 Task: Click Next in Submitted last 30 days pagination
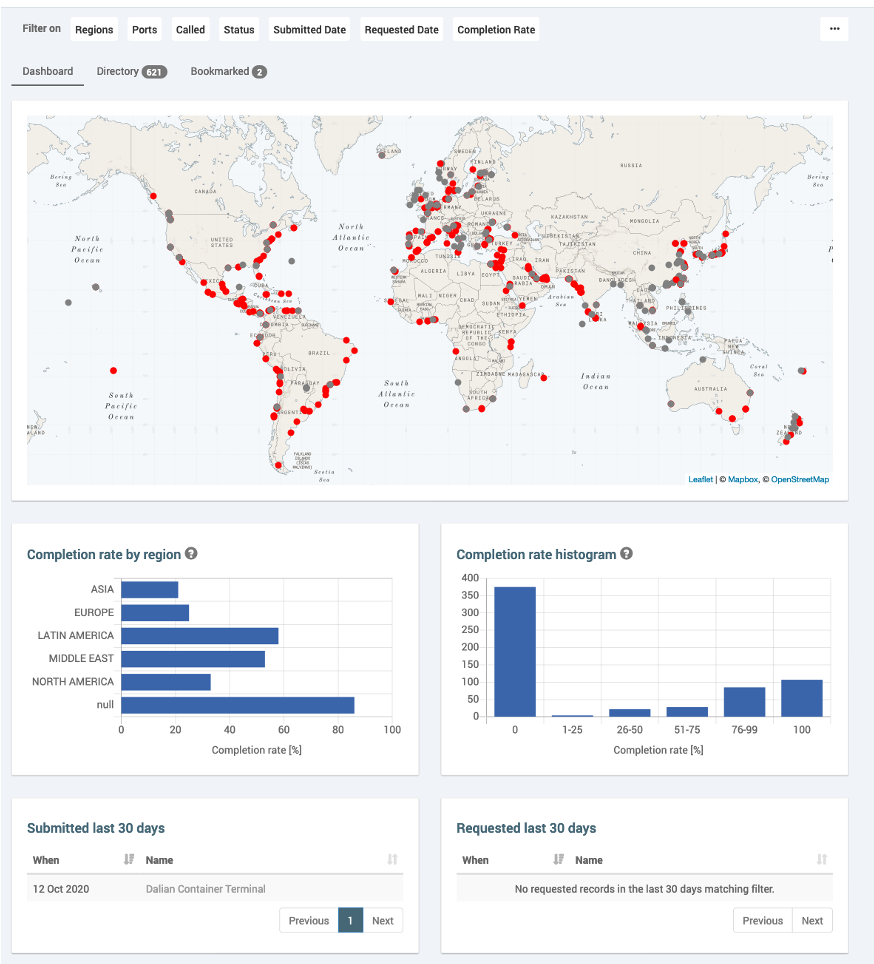point(382,921)
